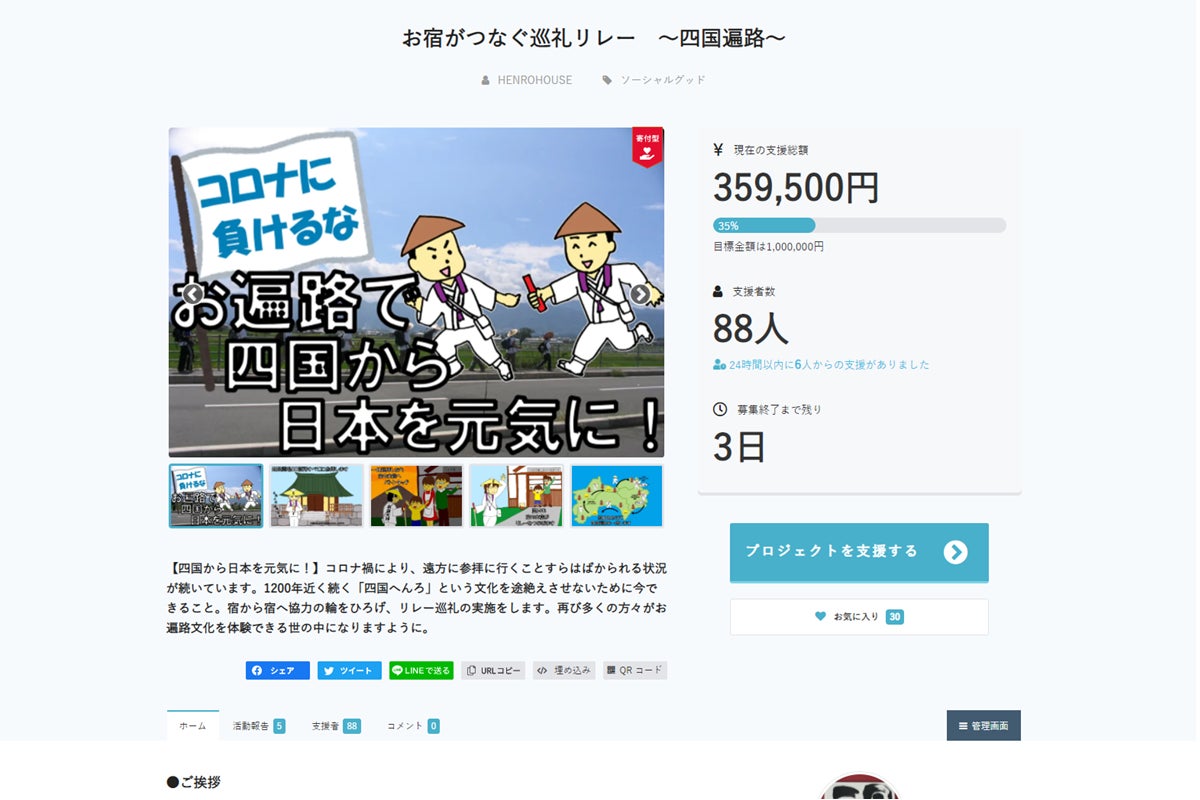Select the コメント tab

coord(412,726)
